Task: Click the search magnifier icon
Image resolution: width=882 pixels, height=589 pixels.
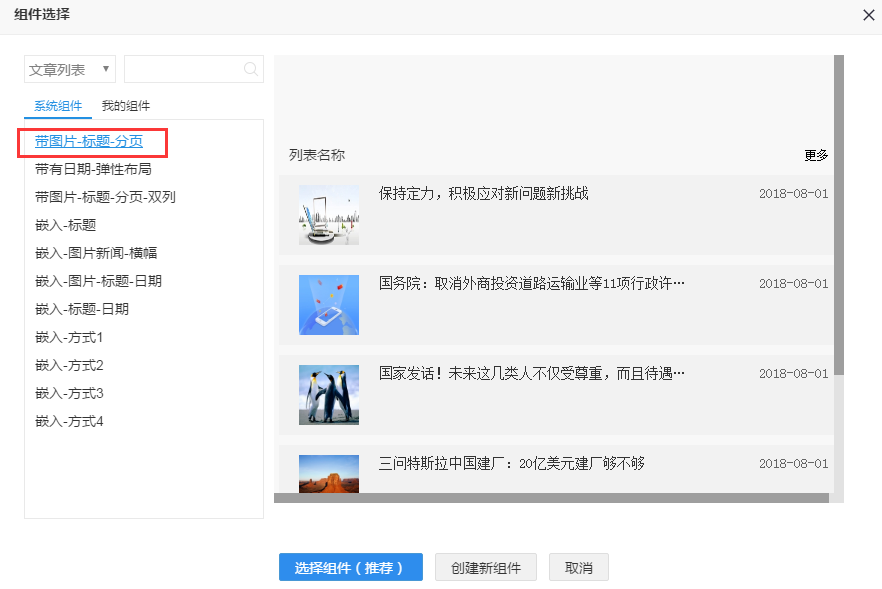Action: (x=251, y=69)
